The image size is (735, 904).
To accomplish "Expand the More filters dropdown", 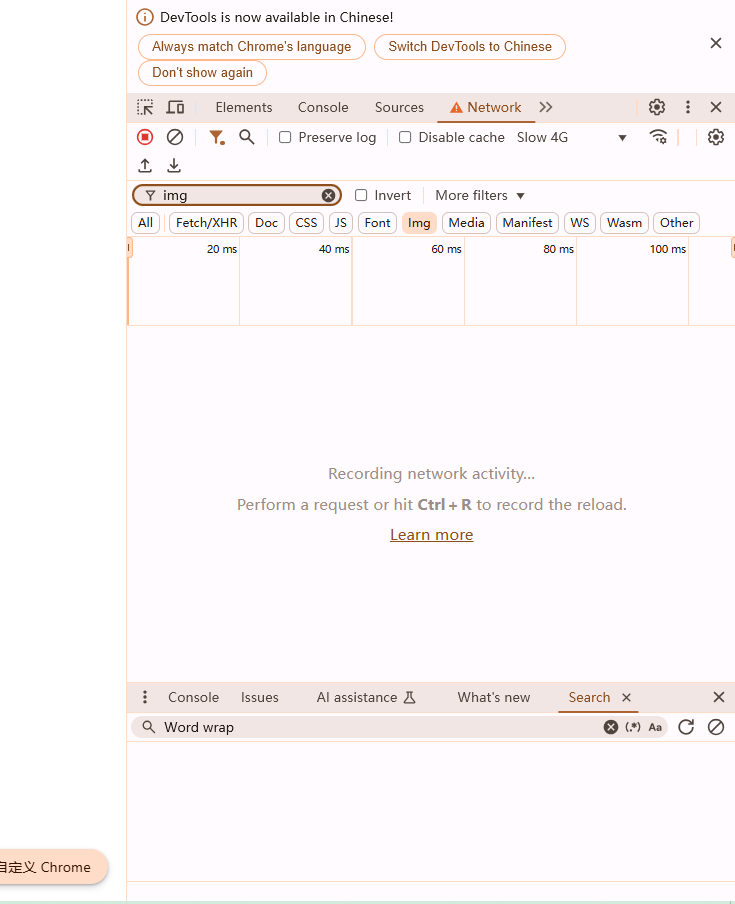I will pyautogui.click(x=479, y=195).
